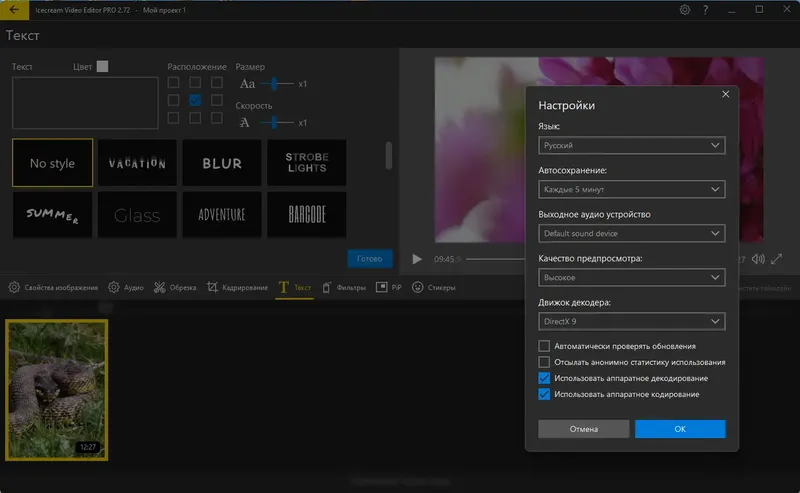
Task: Enable Автоматически проверять обновления checkbox
Action: tap(544, 346)
